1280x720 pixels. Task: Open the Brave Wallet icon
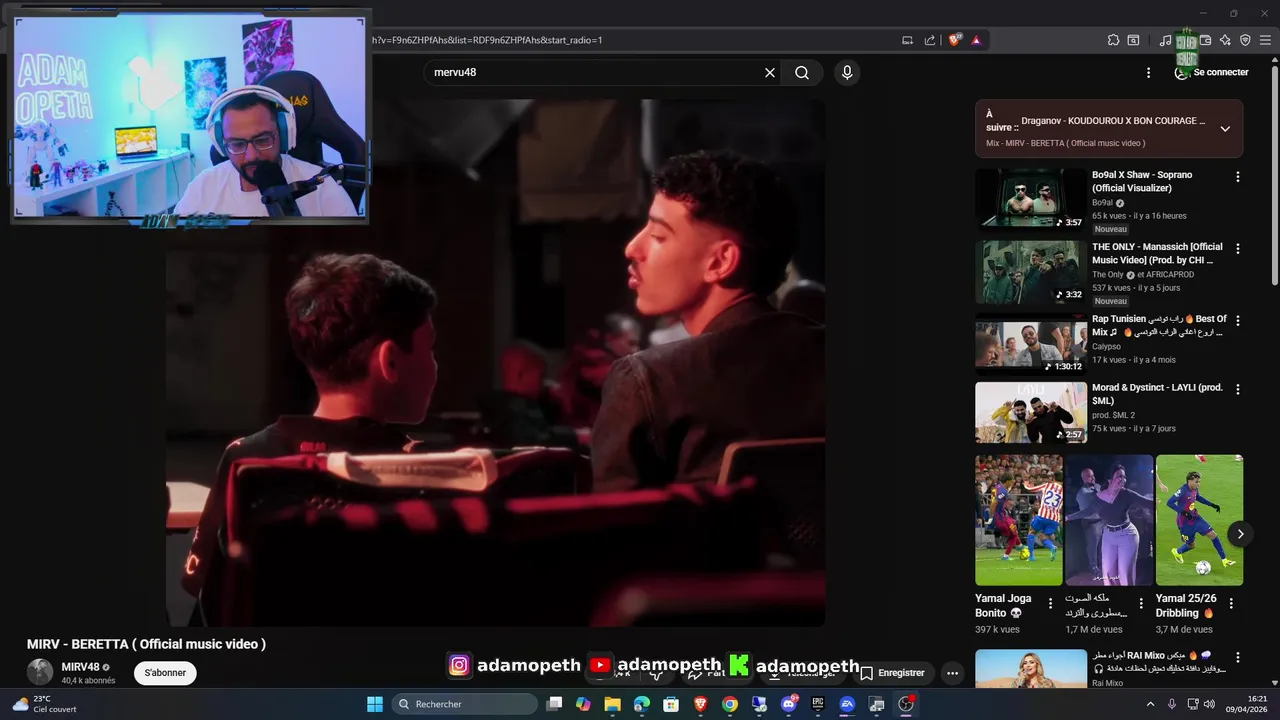(1205, 40)
